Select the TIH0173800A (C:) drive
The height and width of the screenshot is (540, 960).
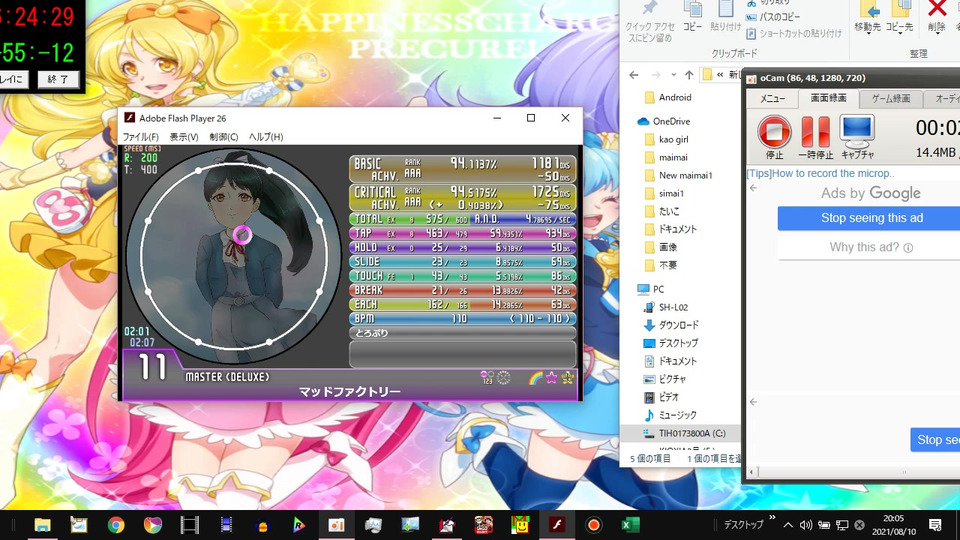(692, 433)
